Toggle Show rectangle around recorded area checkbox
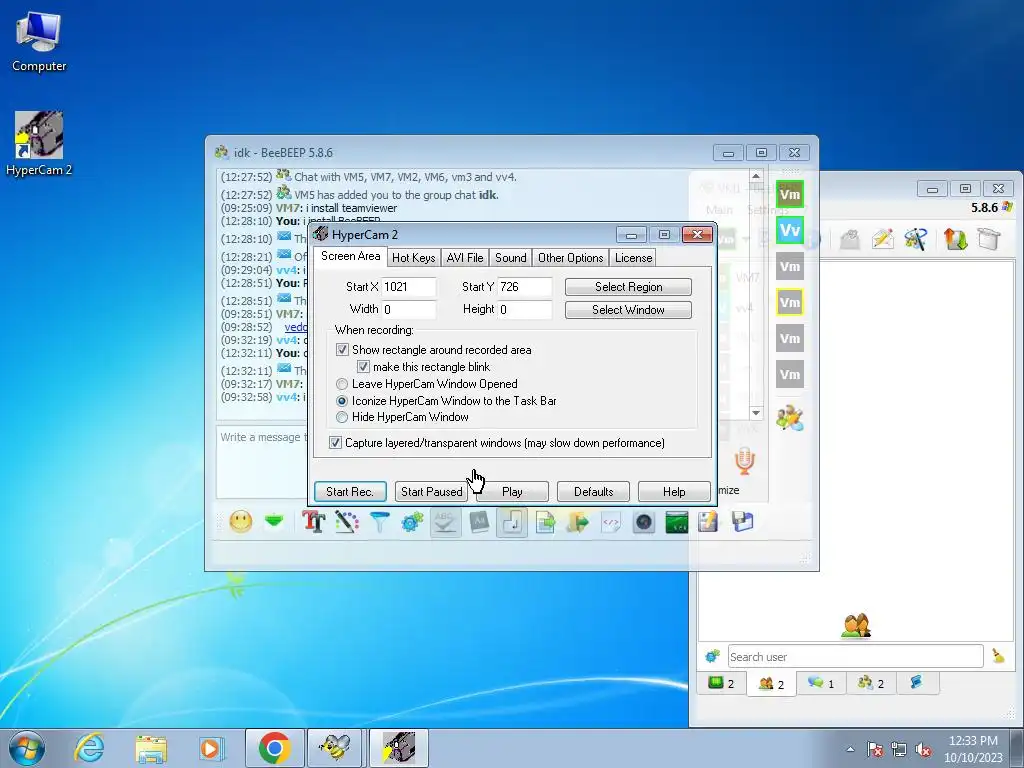The width and height of the screenshot is (1024, 768). pos(342,349)
